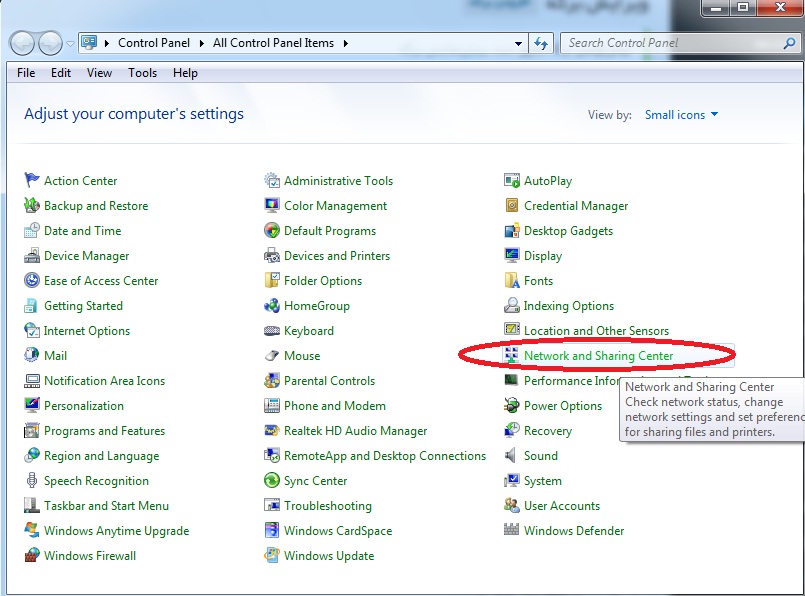
Task: Expand the address bar history dropdown arrow
Action: click(518, 44)
